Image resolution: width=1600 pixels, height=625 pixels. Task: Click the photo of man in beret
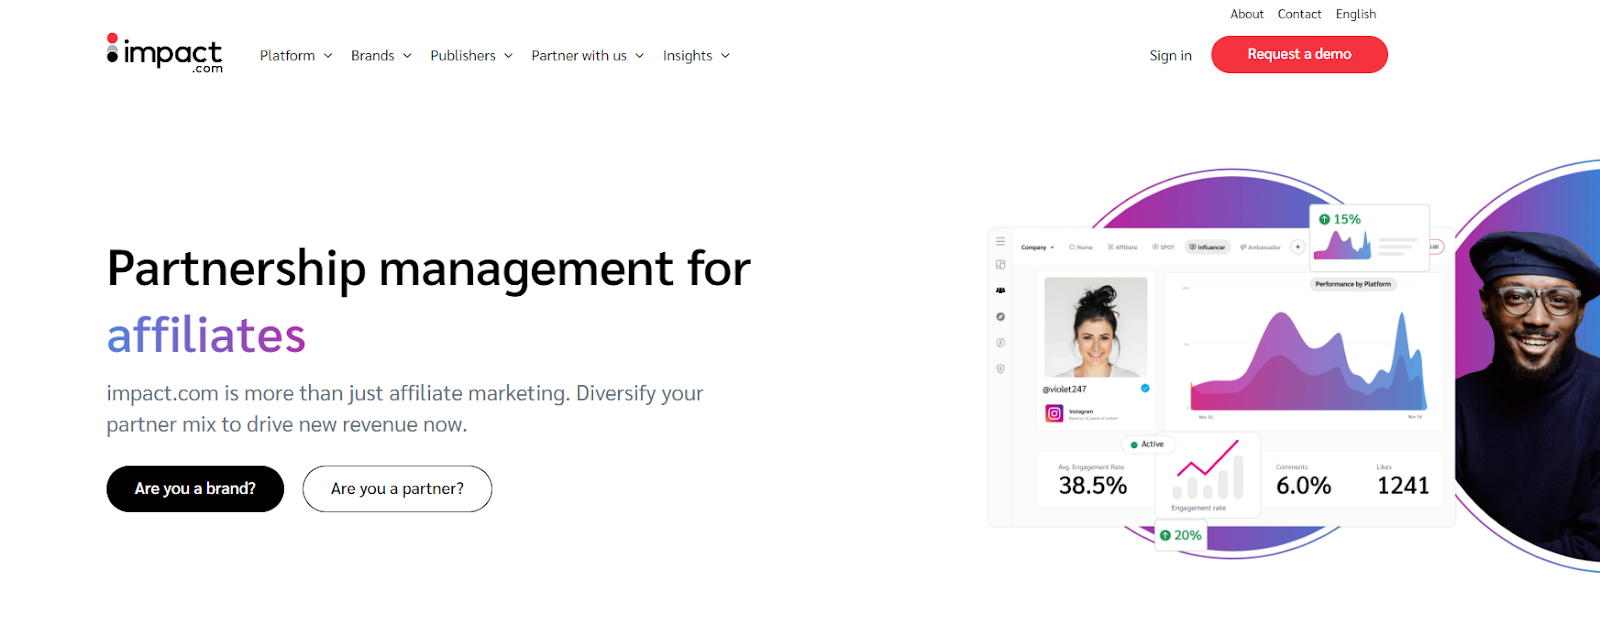click(1530, 395)
